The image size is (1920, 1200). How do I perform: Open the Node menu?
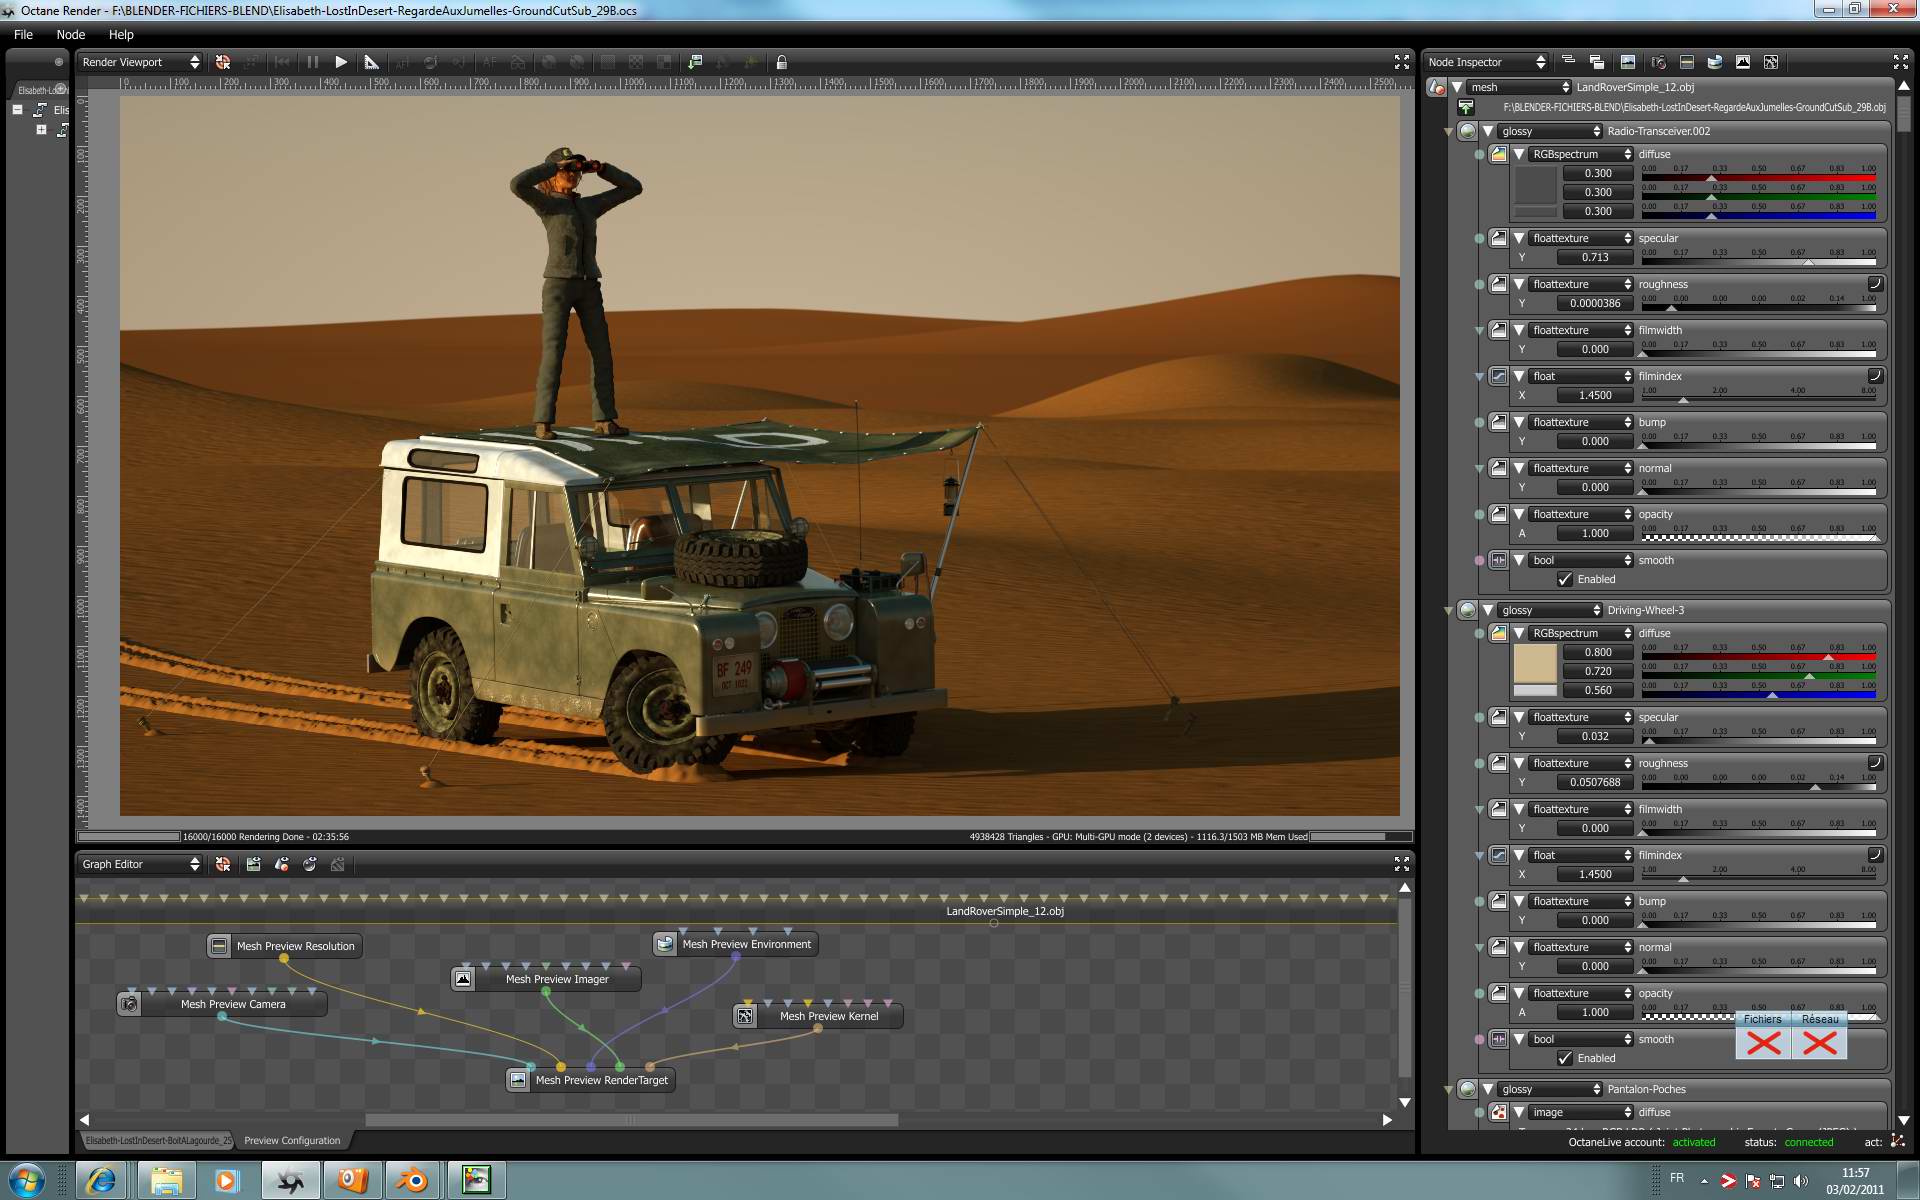click(x=70, y=34)
